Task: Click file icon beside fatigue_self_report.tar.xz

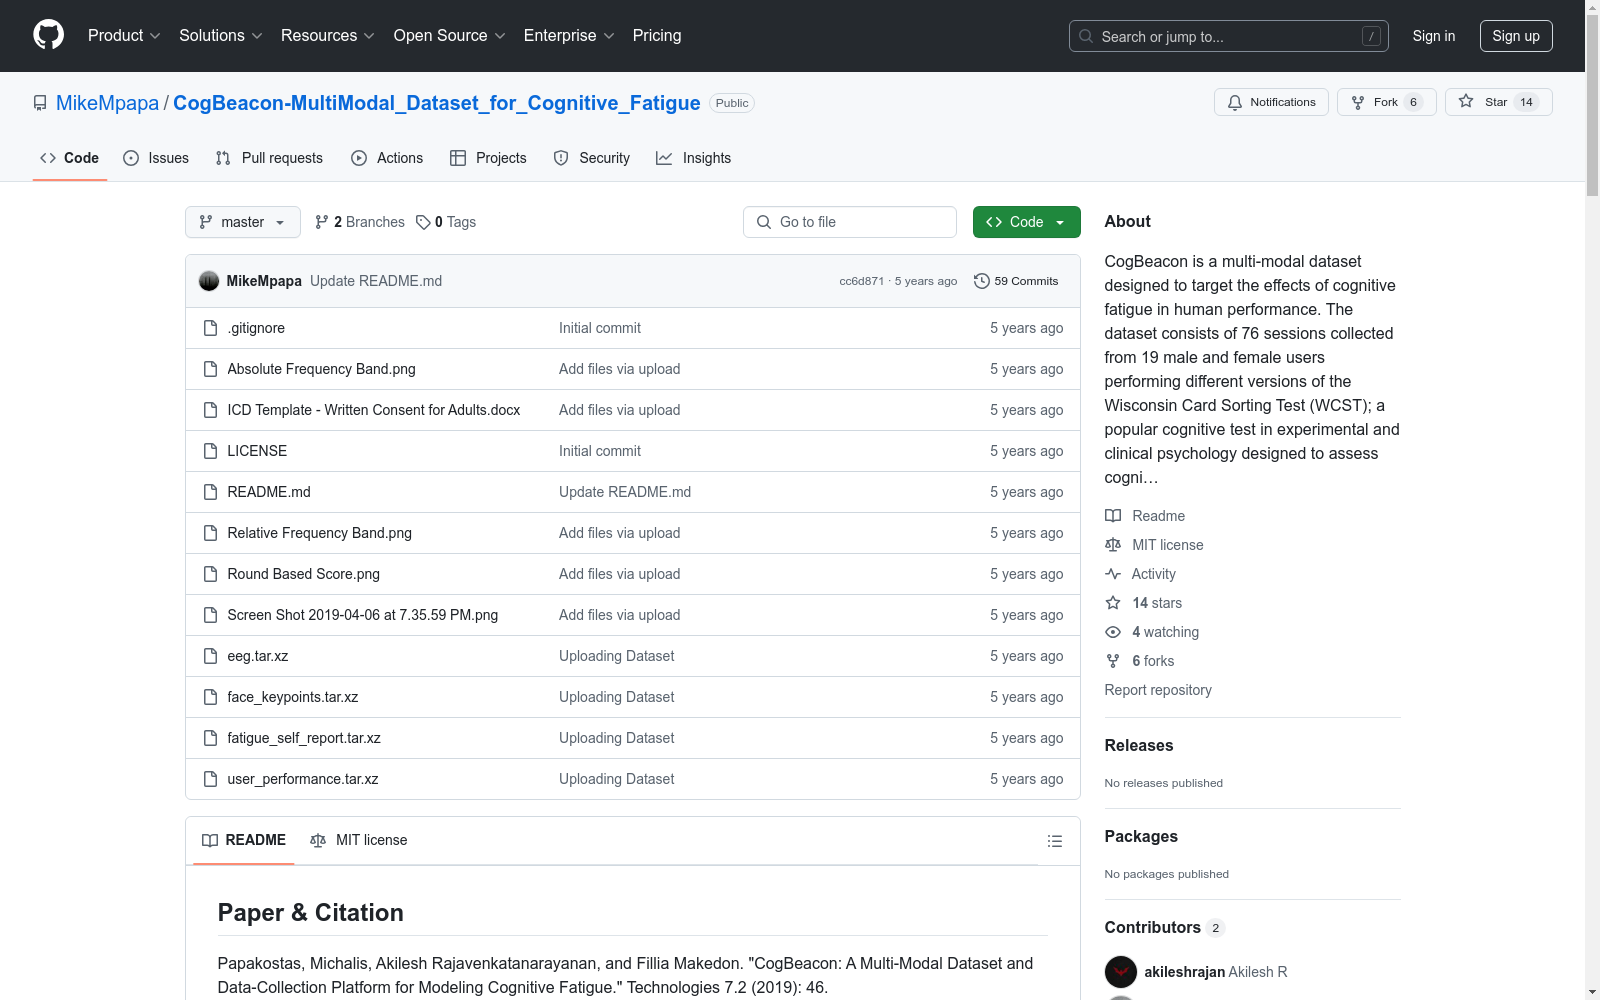Action: point(210,738)
